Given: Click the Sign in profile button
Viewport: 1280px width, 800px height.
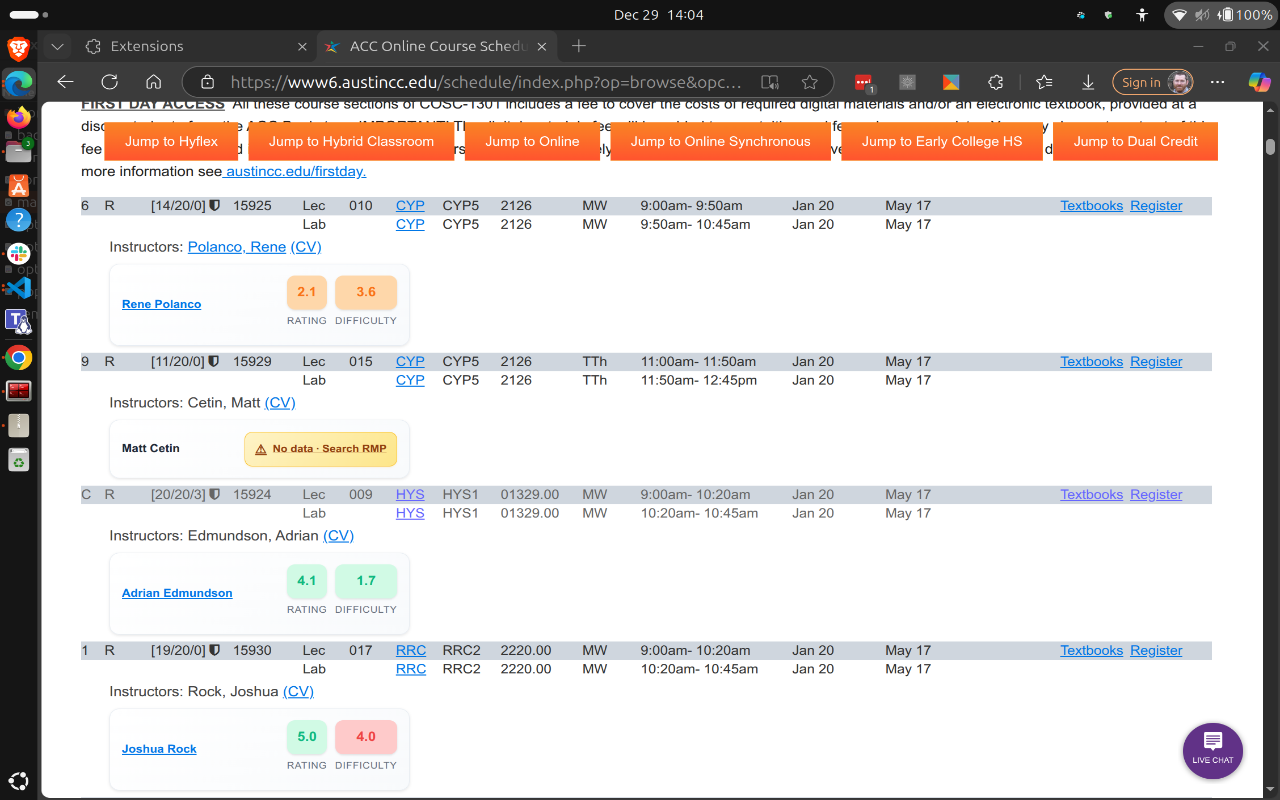Looking at the screenshot, I should point(1155,82).
